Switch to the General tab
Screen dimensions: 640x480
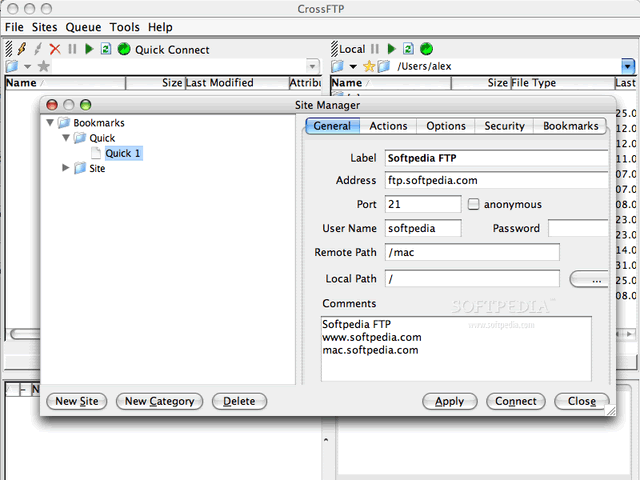click(x=332, y=126)
